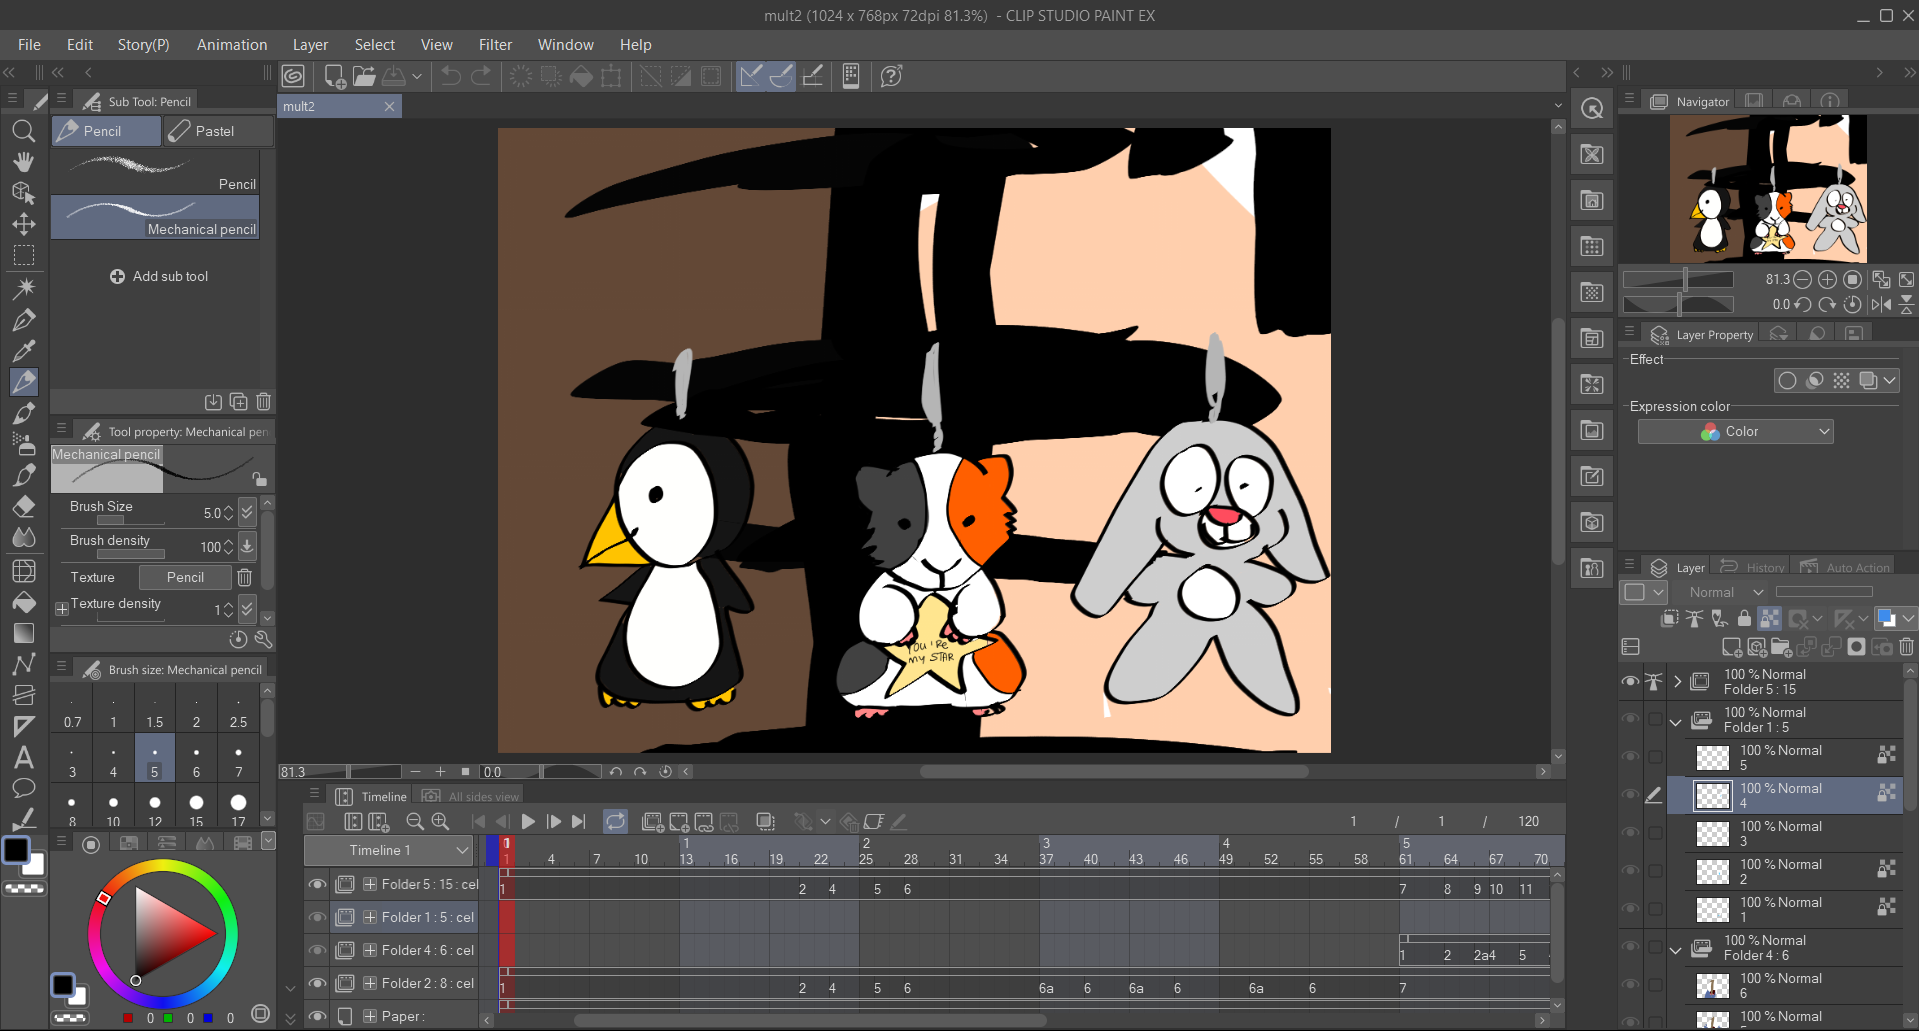Select the Auto select magic wand tool
1919x1031 pixels.
pyautogui.click(x=24, y=288)
